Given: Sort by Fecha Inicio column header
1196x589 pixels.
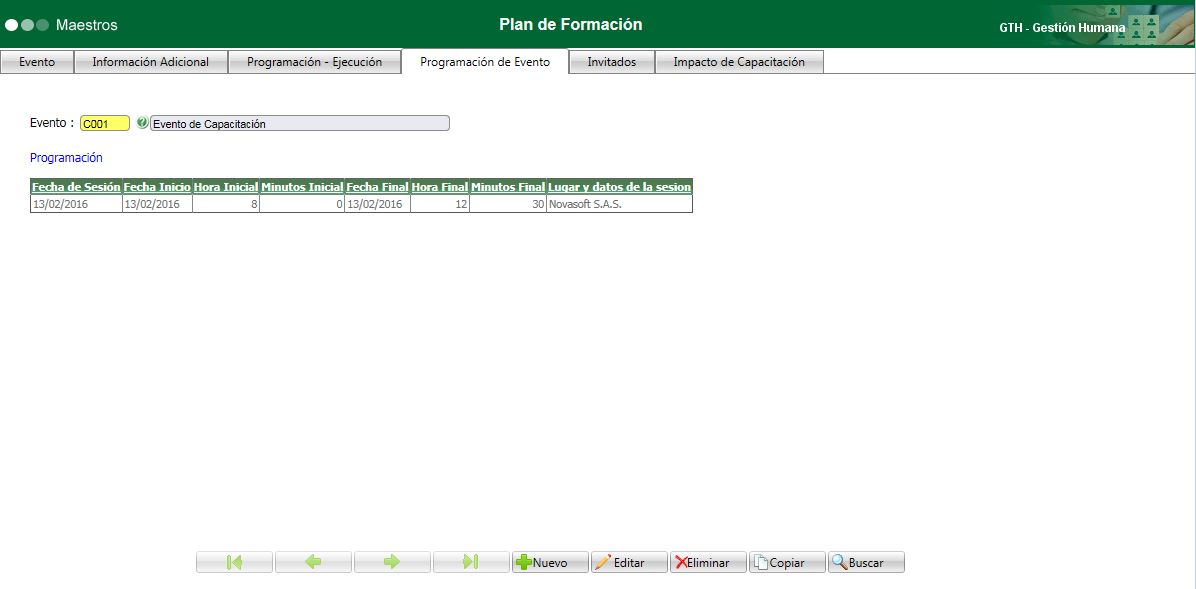Looking at the screenshot, I should pos(157,187).
